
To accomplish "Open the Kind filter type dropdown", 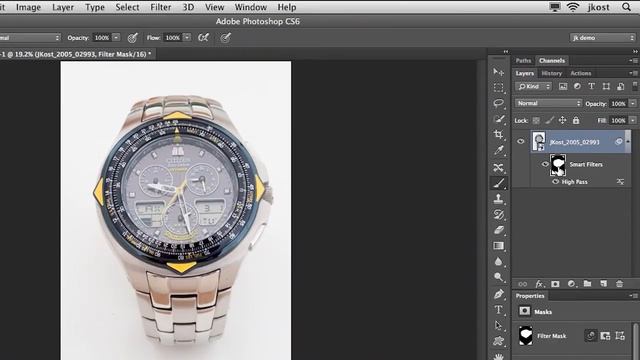I will click(533, 86).
